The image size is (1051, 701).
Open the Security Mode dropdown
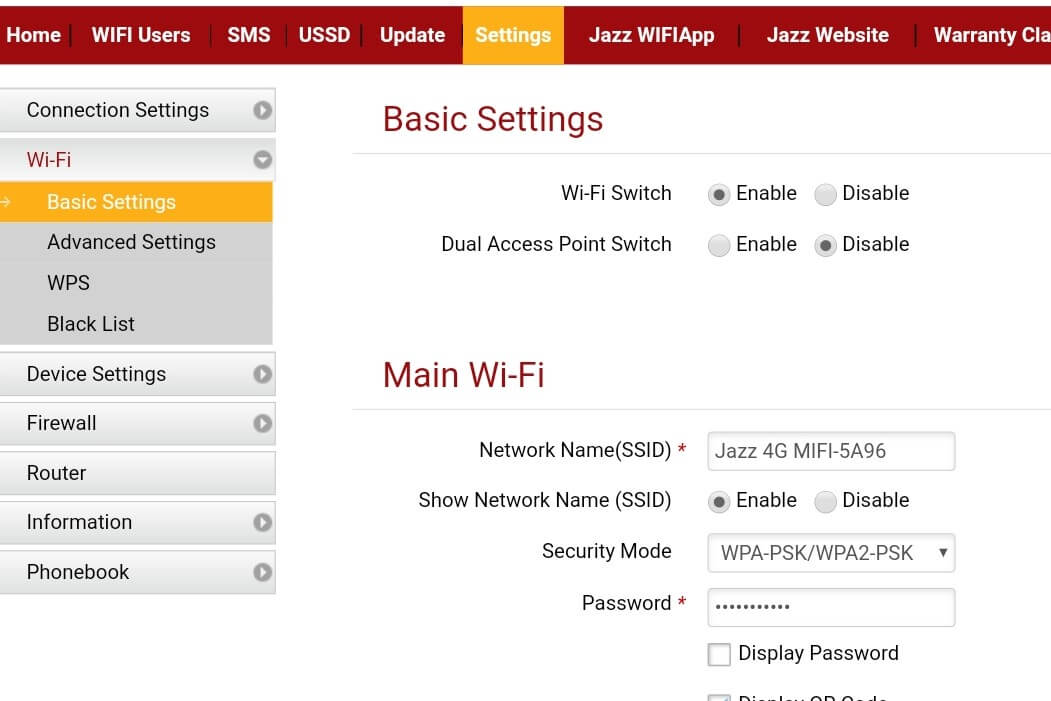click(x=830, y=553)
